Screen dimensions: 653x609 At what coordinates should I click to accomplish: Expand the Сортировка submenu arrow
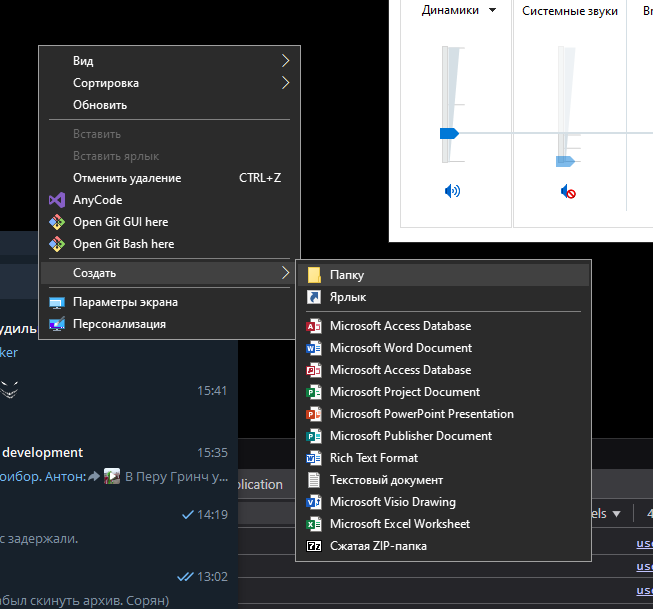click(285, 83)
